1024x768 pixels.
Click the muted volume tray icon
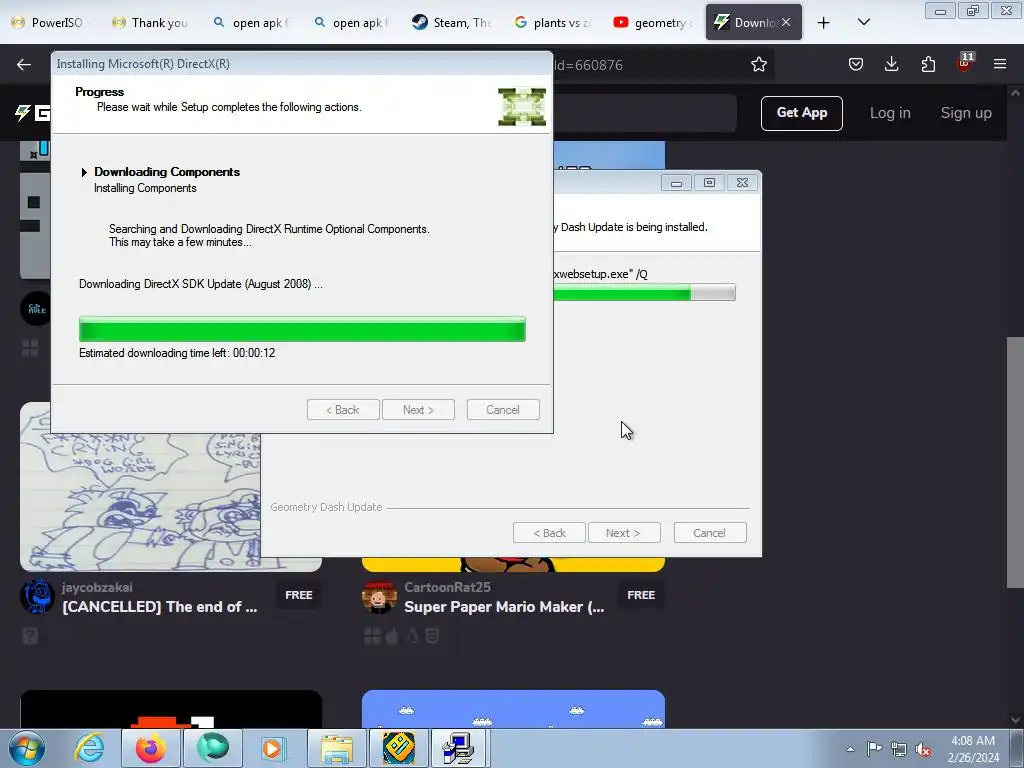point(923,749)
